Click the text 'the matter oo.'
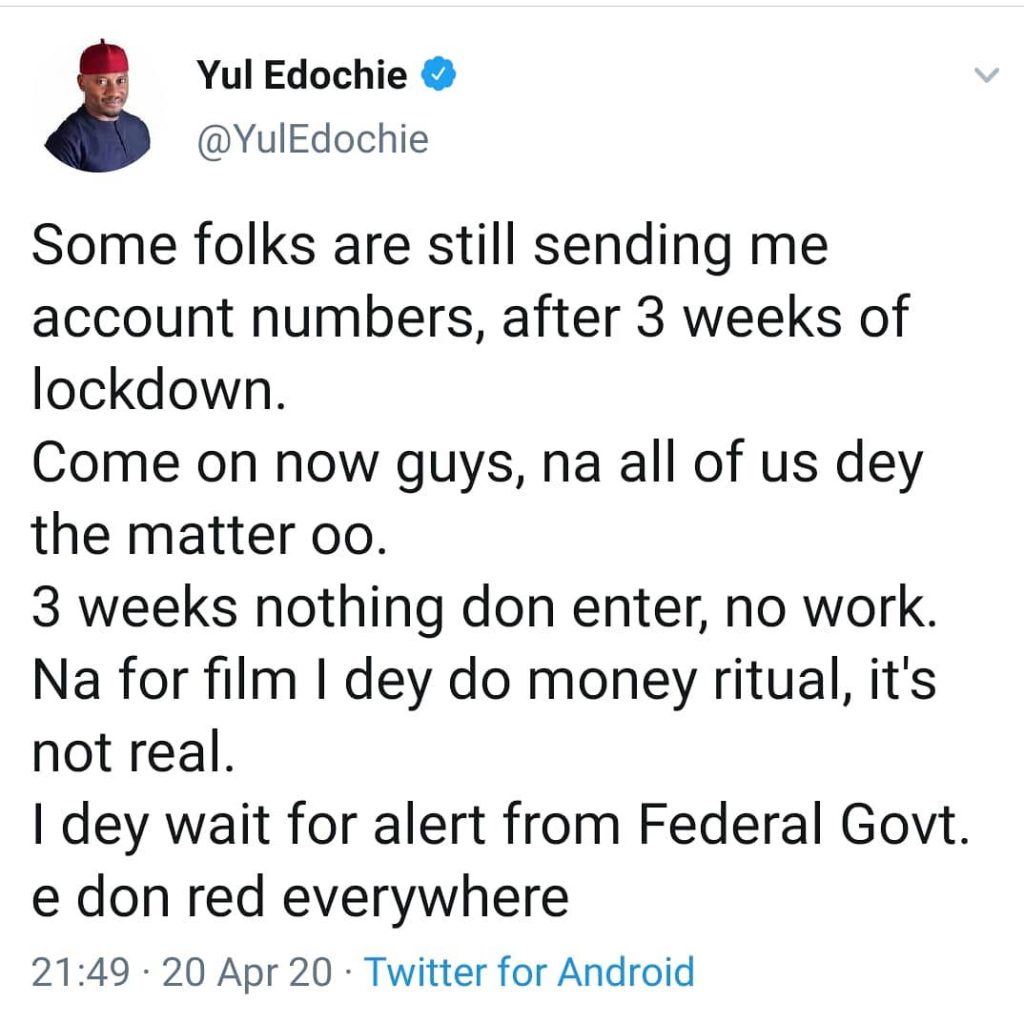 click(207, 536)
